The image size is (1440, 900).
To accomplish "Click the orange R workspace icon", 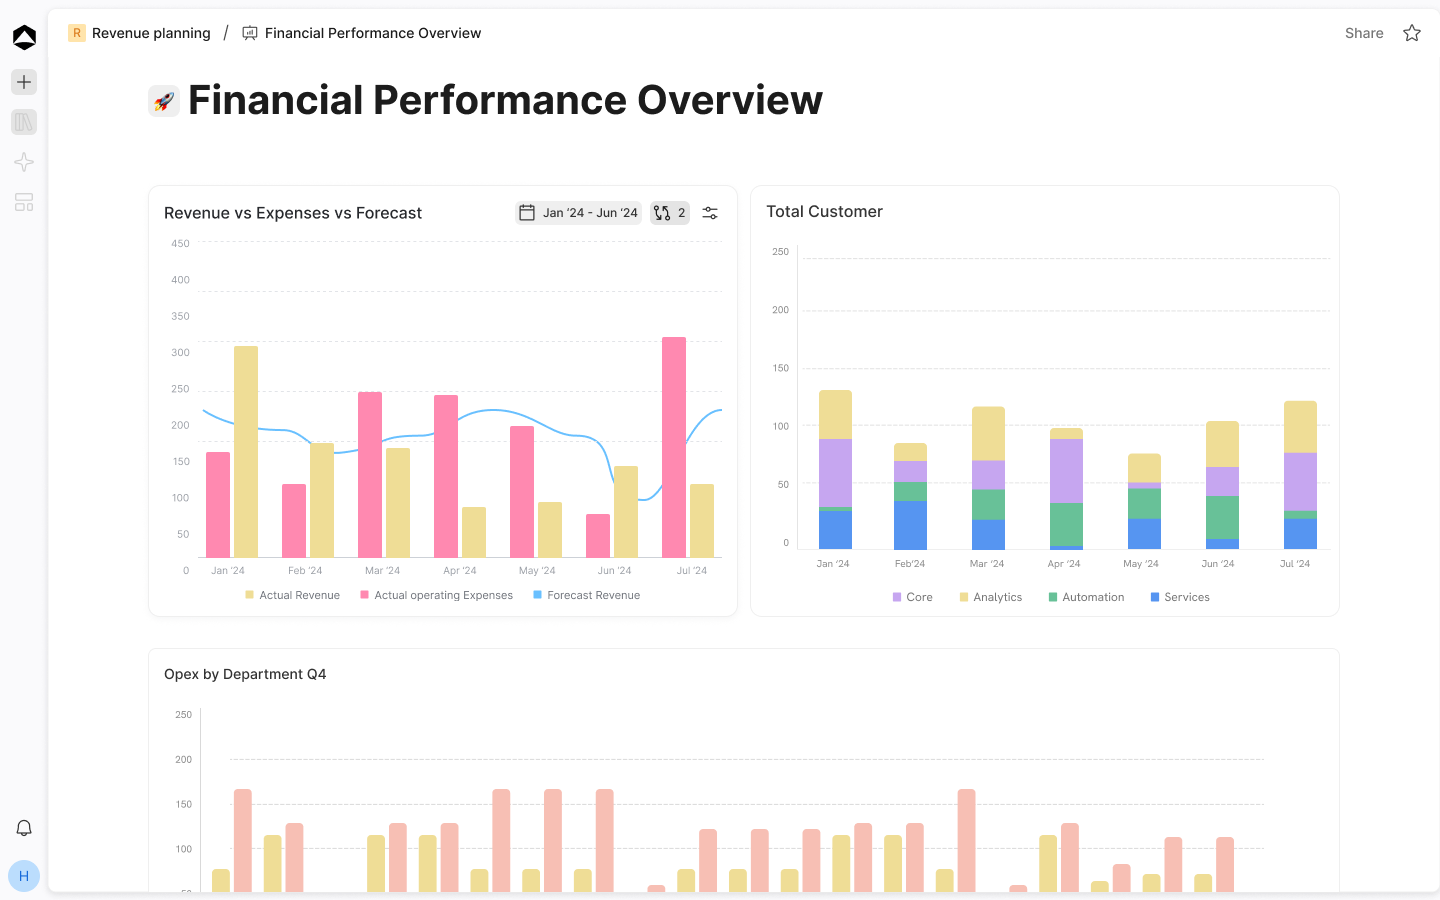I will pos(76,33).
